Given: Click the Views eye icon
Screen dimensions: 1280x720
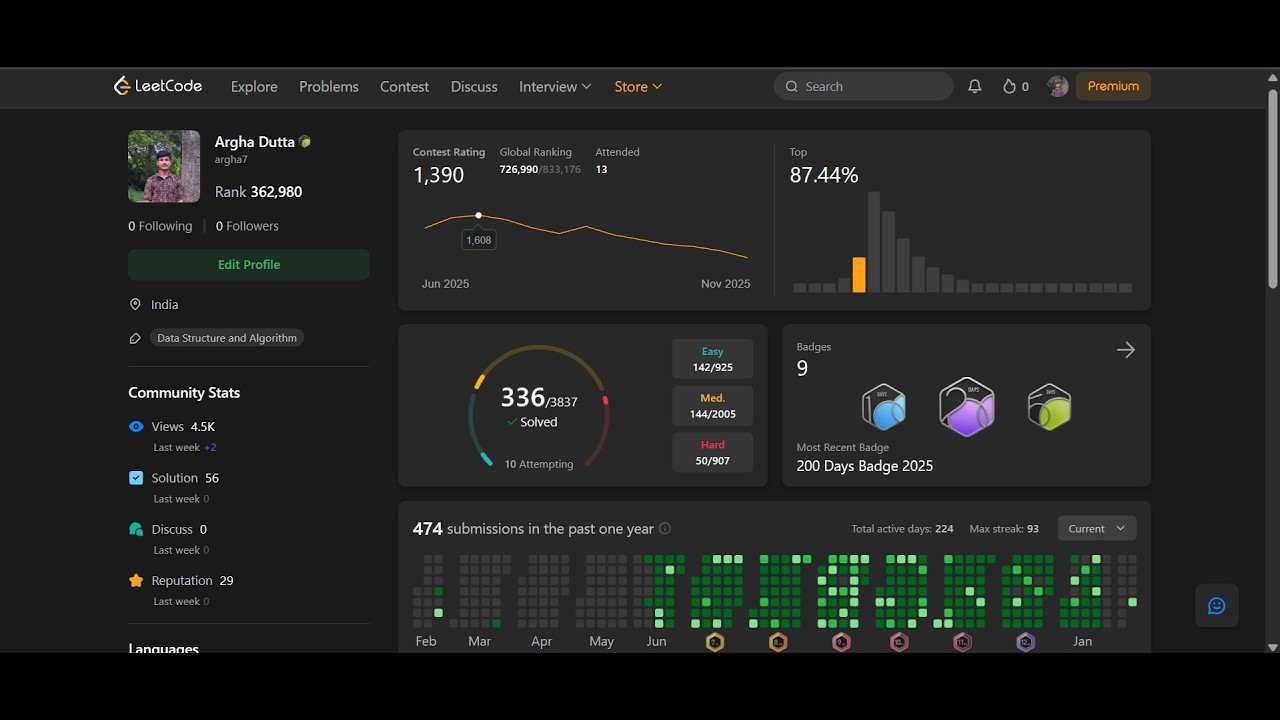Looking at the screenshot, I should pyautogui.click(x=136, y=426).
